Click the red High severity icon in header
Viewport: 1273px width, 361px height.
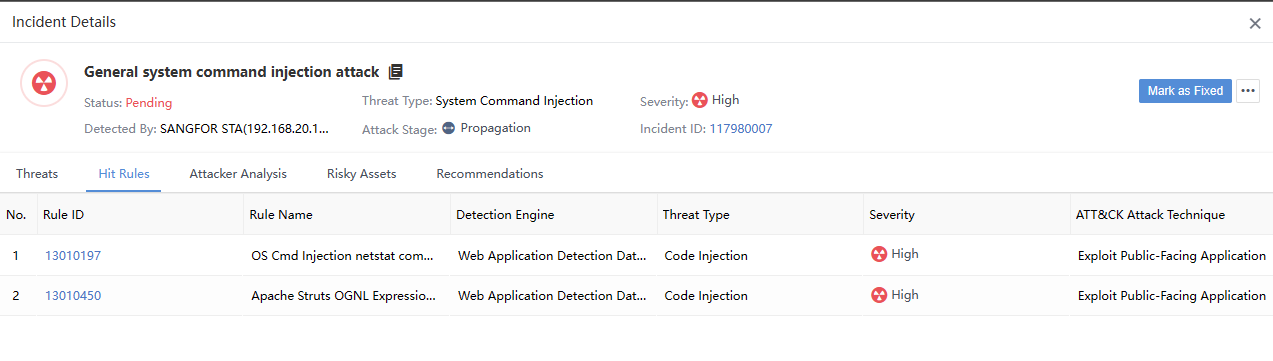click(700, 100)
